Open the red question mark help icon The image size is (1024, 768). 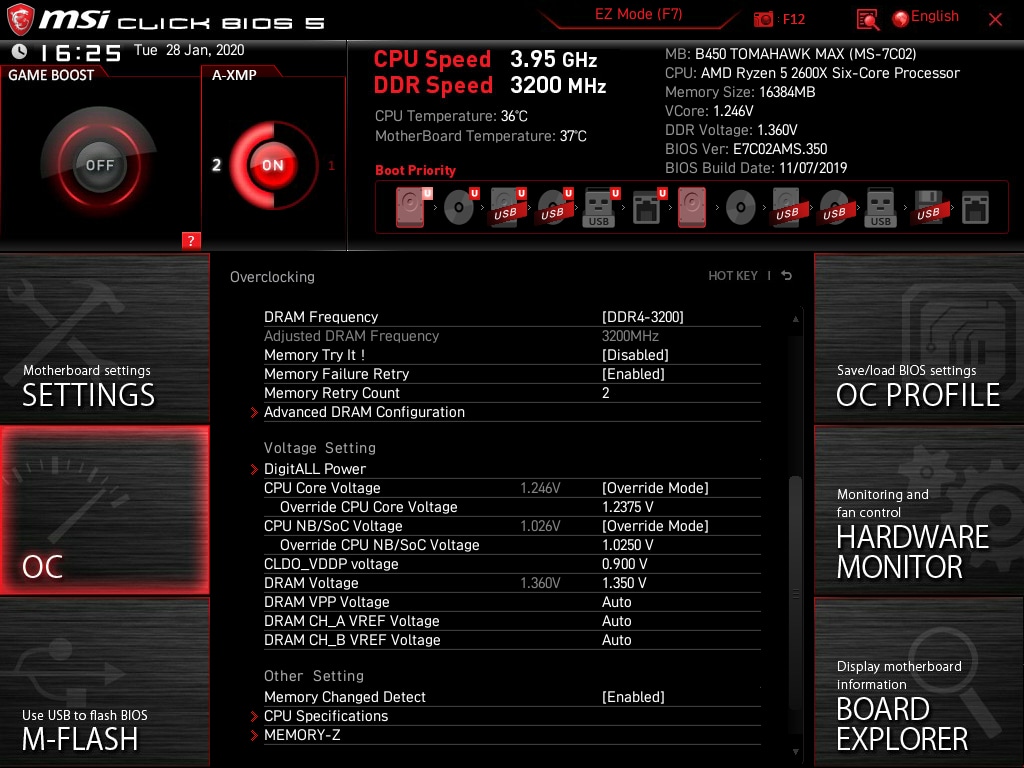[191, 240]
